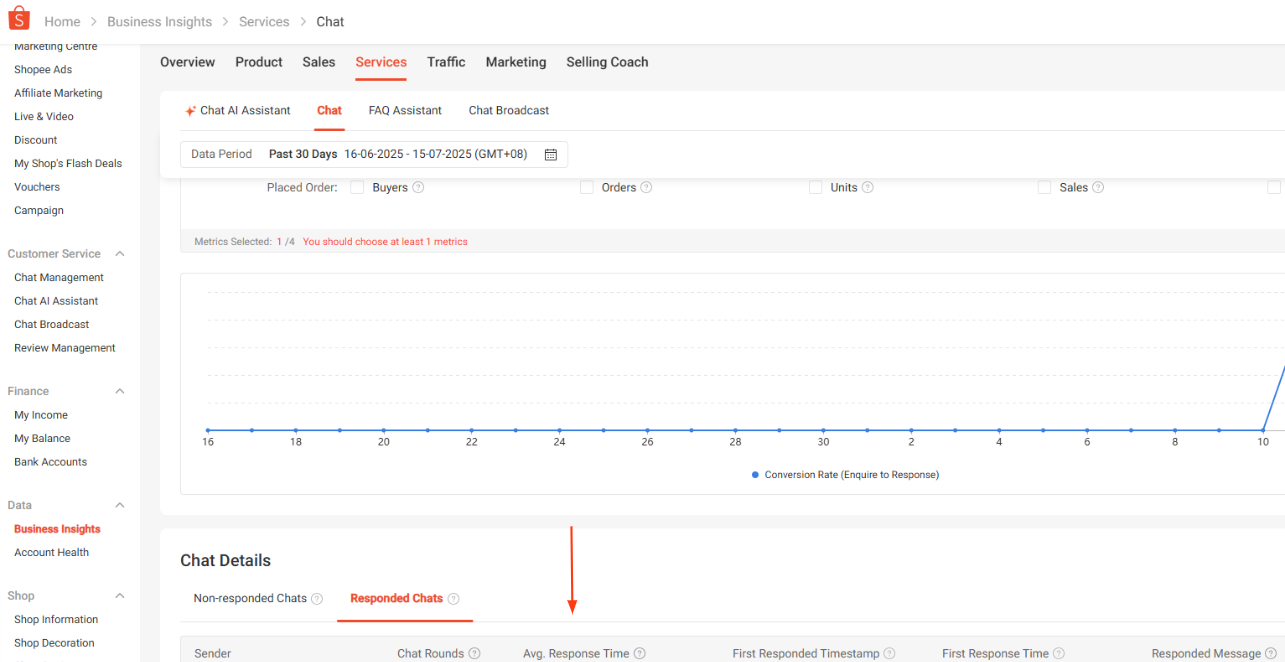Click help icon next to Sales
This screenshot has height=662, width=1285.
(x=1098, y=187)
